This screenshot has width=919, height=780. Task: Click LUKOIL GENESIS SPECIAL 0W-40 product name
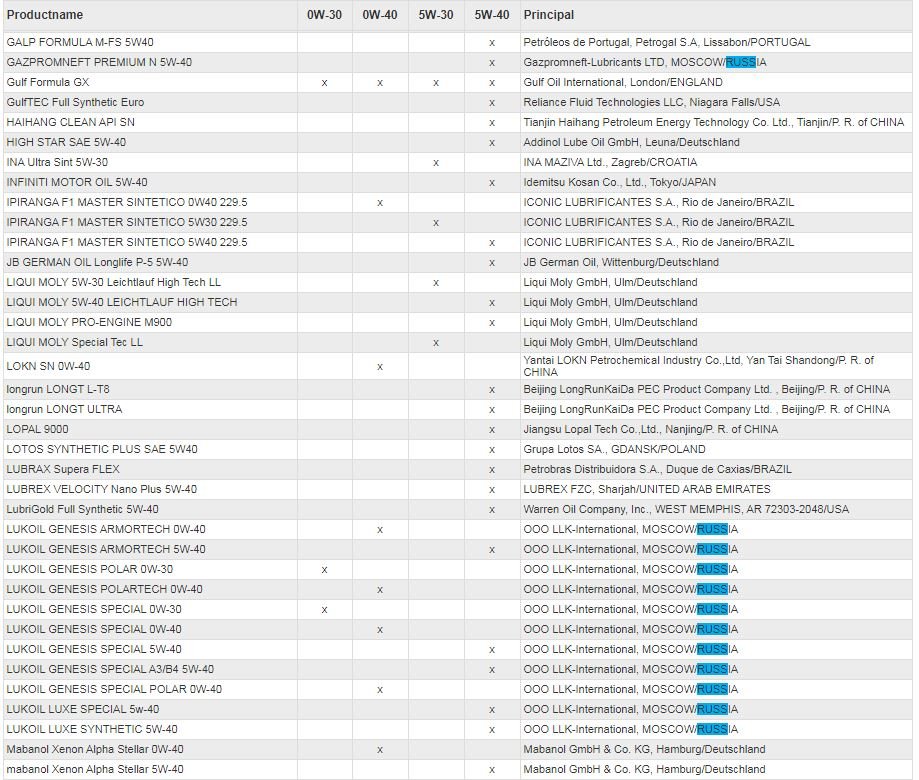click(x=94, y=629)
